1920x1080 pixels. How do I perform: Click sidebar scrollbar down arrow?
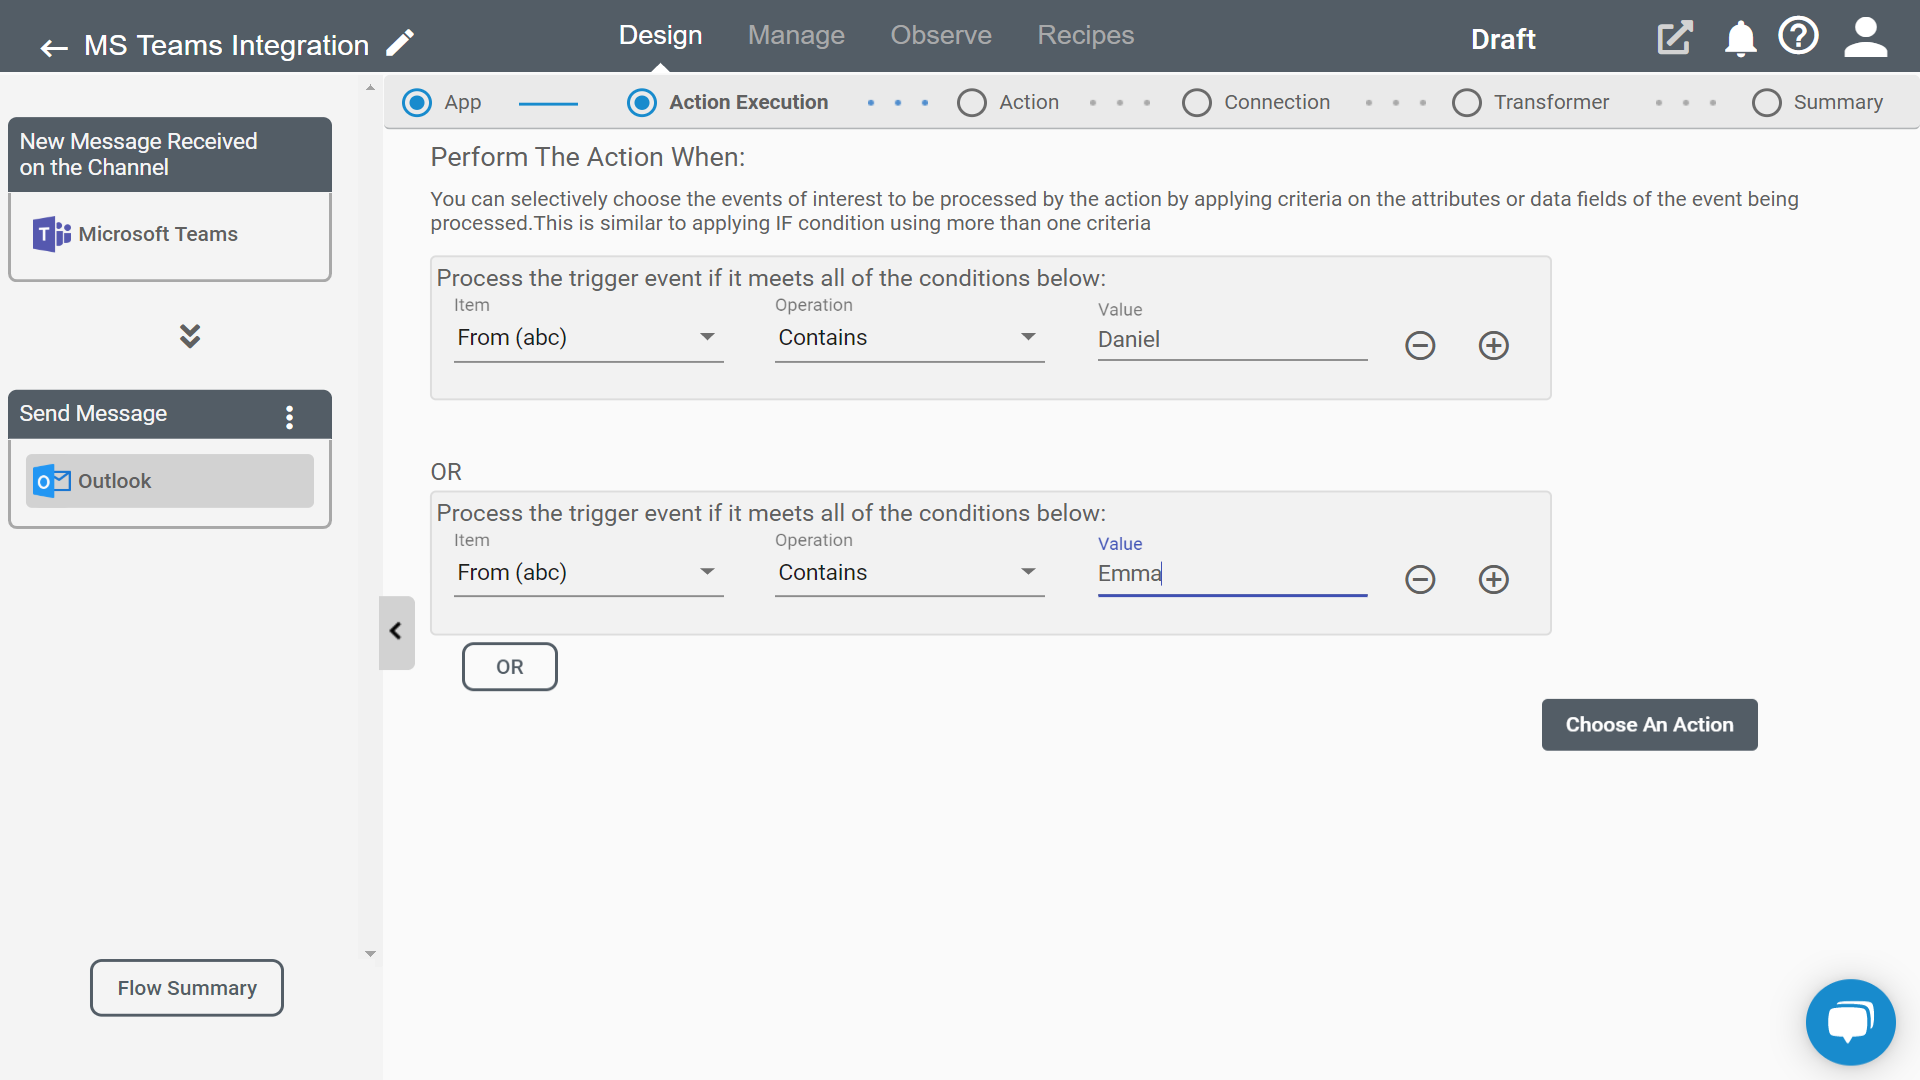[x=370, y=954]
